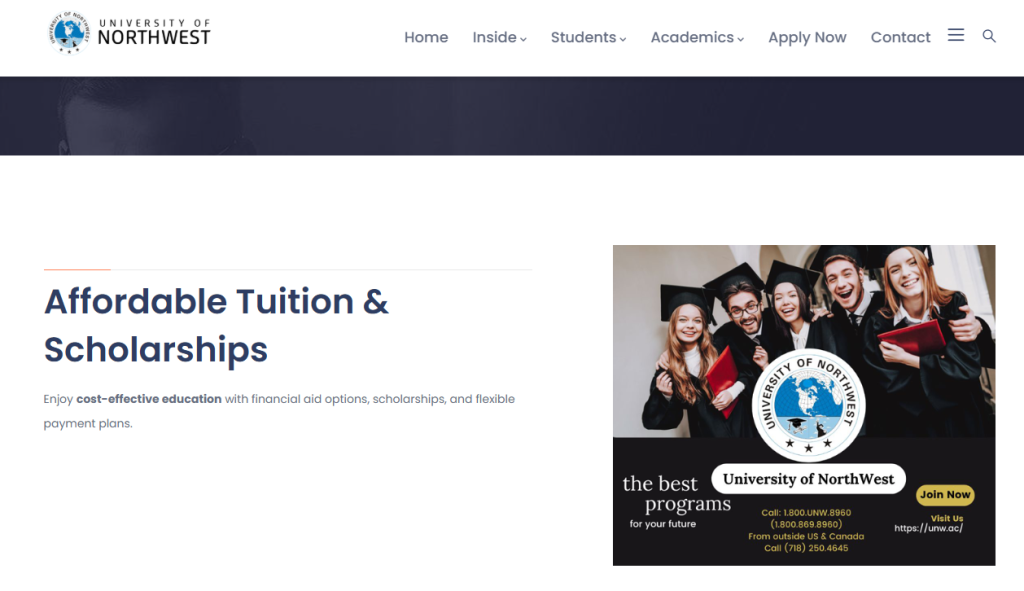Expand the Inside dropdown chevron
Image resolution: width=1024 pixels, height=591 pixels.
[x=523, y=39]
